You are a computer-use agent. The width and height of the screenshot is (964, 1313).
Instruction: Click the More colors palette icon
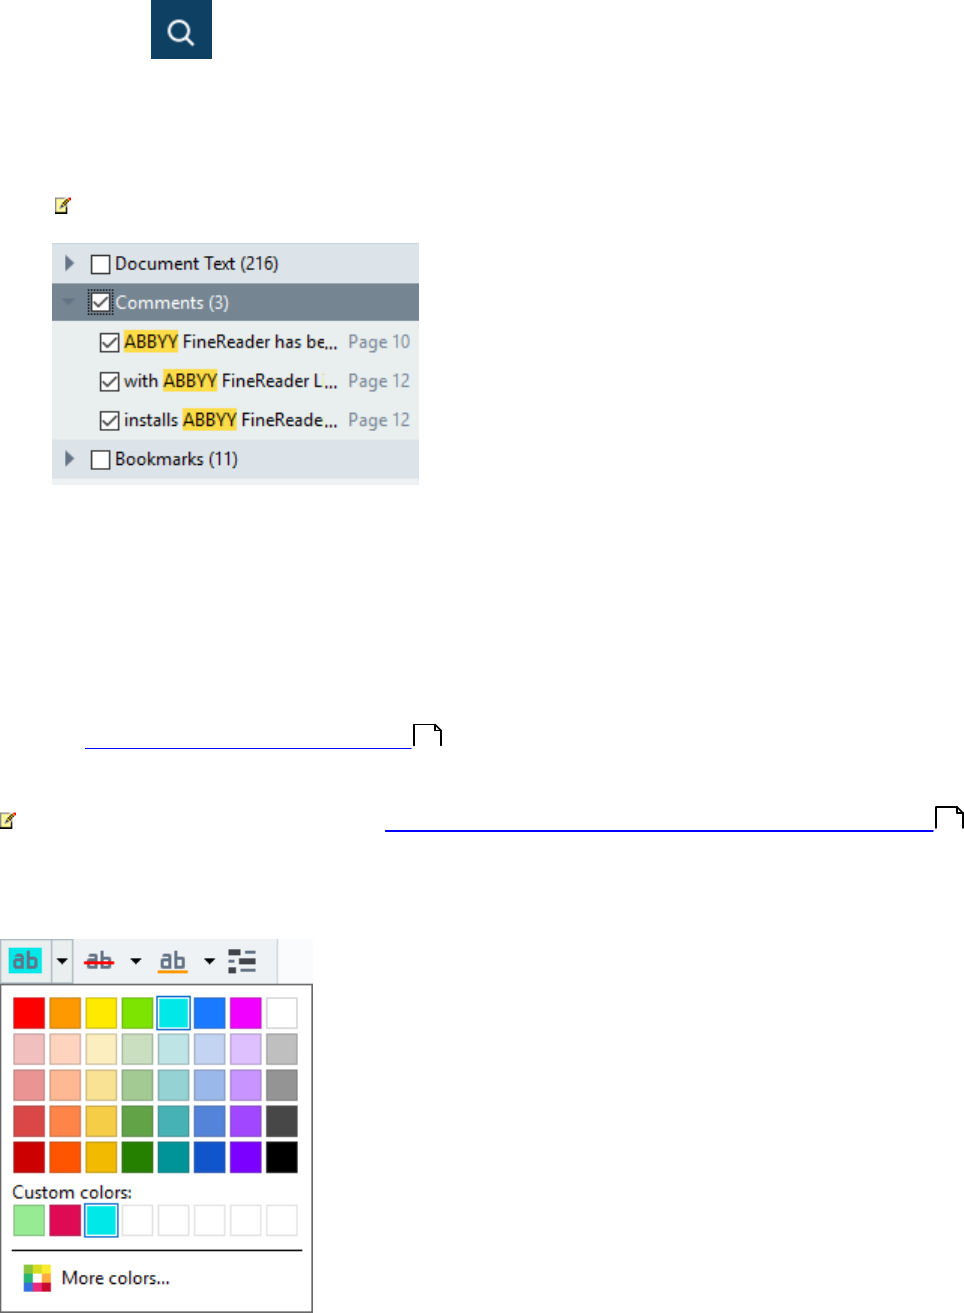[37, 1278]
